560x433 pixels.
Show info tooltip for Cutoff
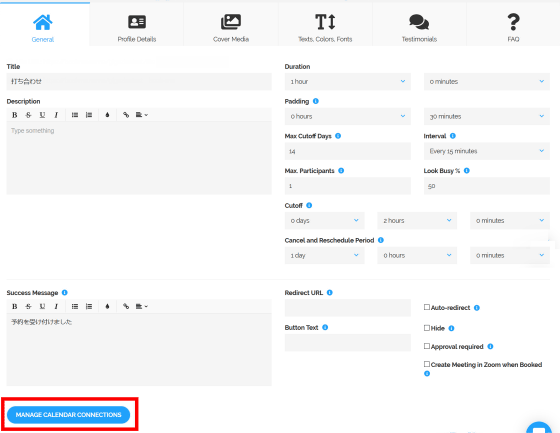[x=309, y=205]
